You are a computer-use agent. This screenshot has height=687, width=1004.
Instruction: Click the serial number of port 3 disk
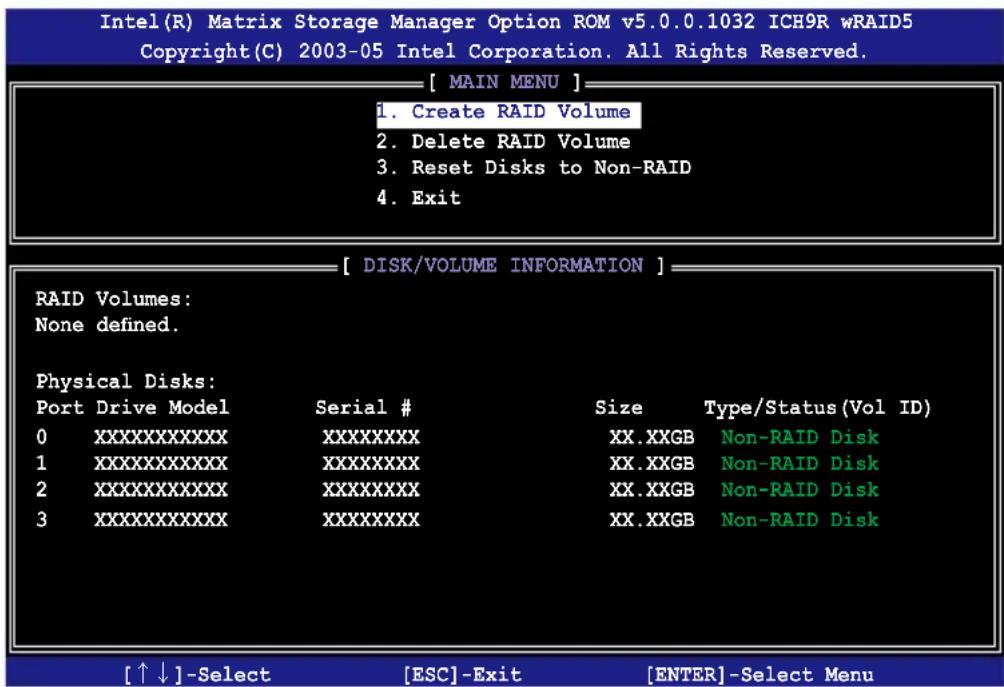[371, 519]
